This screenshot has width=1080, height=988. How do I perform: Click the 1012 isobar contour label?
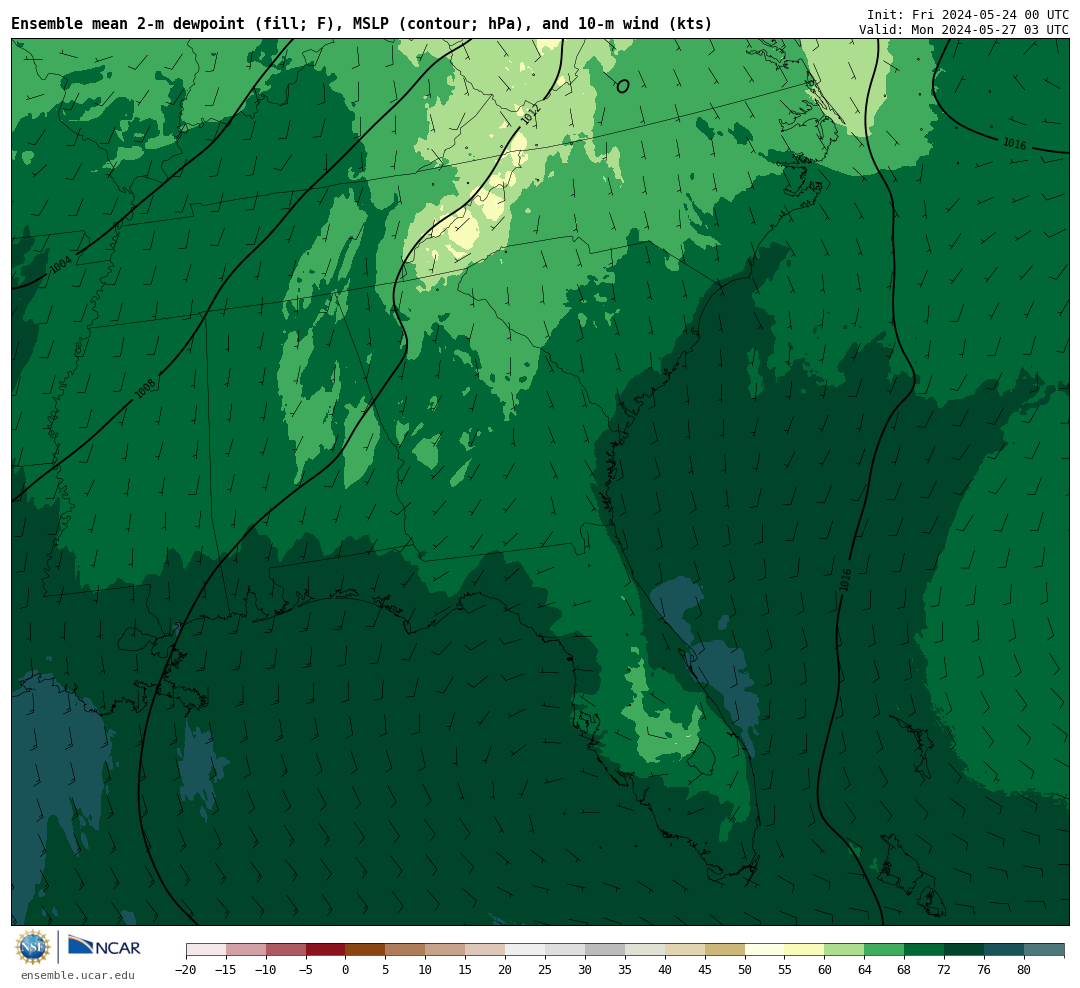(x=530, y=114)
